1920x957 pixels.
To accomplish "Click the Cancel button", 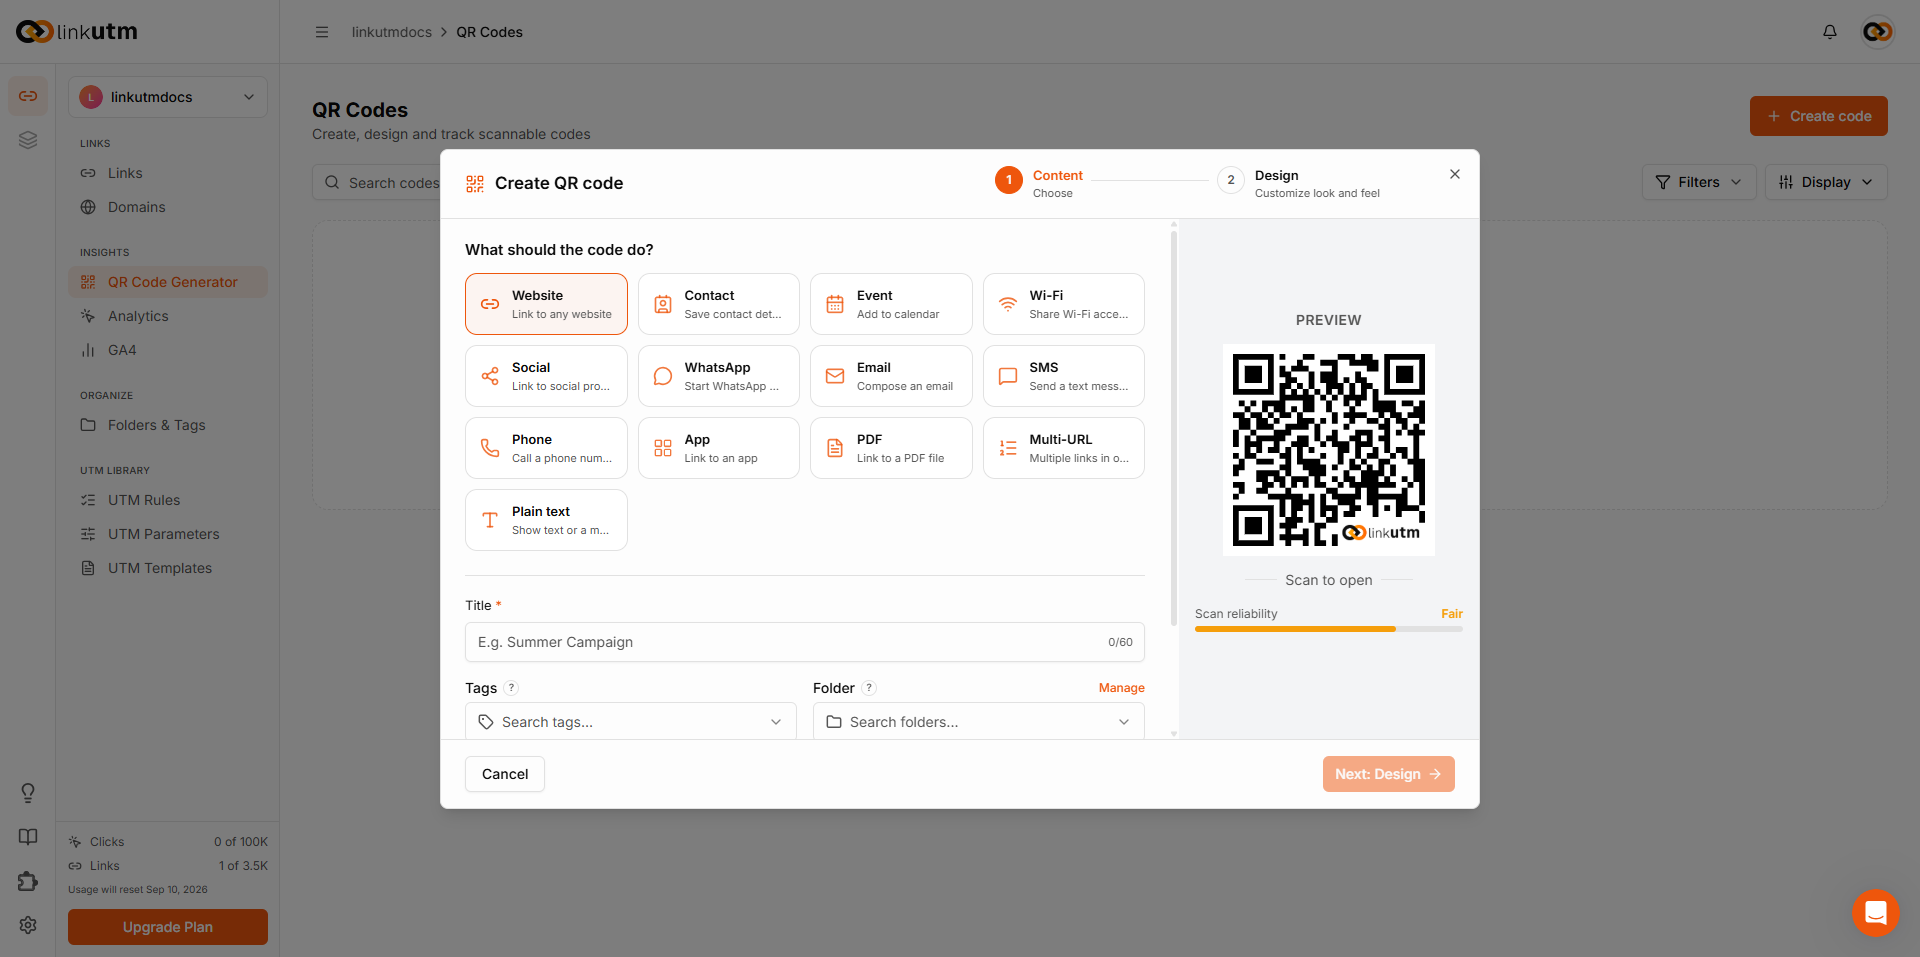I will click(x=505, y=774).
